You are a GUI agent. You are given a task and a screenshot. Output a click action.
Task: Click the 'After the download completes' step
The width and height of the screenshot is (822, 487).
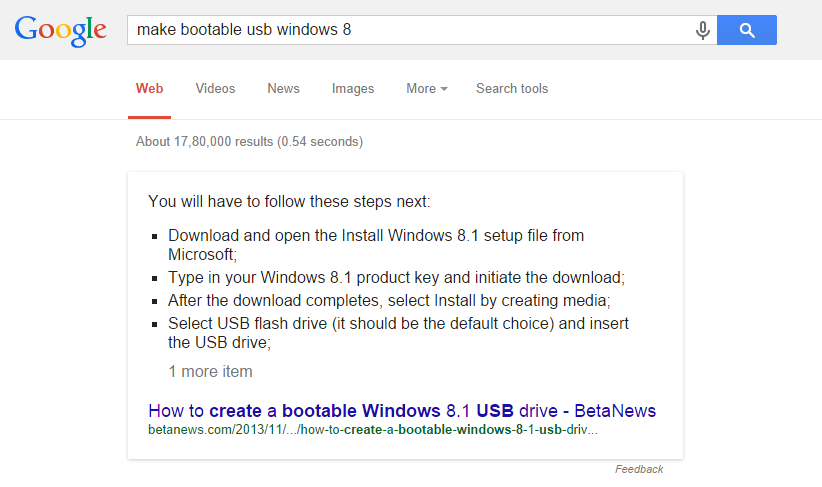pyautogui.click(x=389, y=300)
